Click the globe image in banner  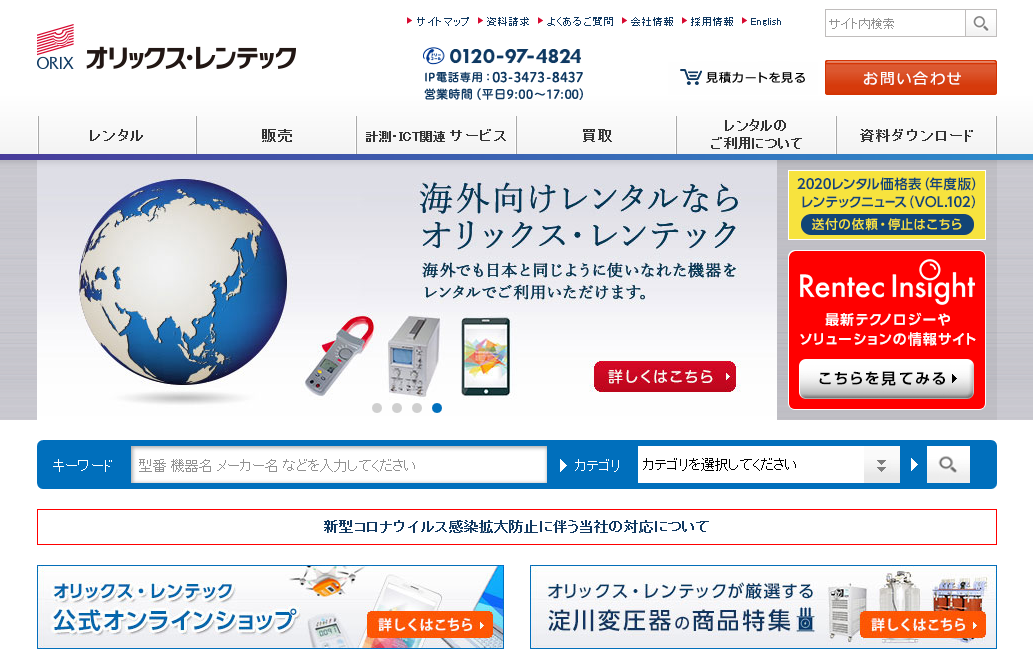182,283
